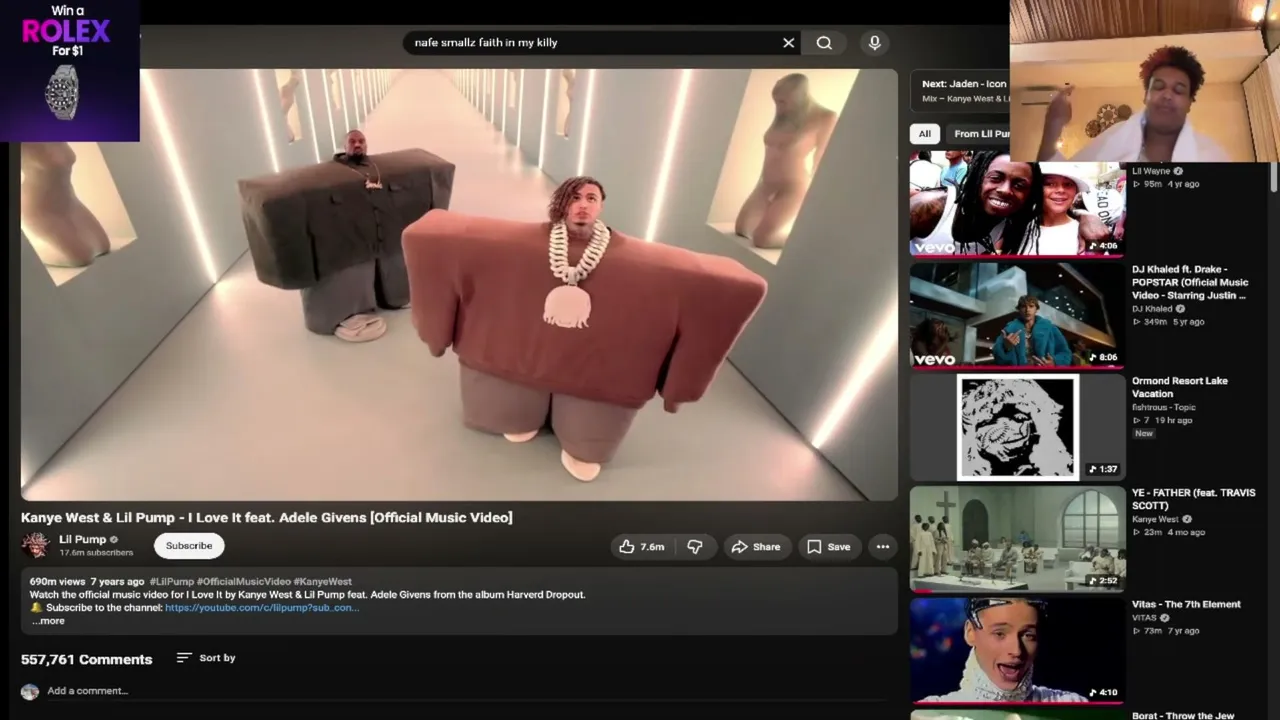
Task: Open the Vitas - The 7th Element title
Action: (1186, 605)
